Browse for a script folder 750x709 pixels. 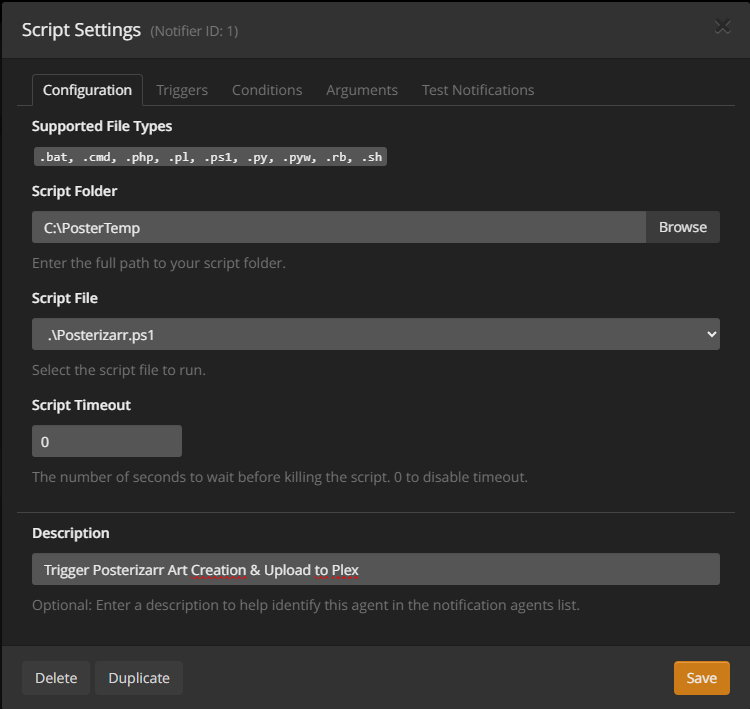tap(682, 227)
